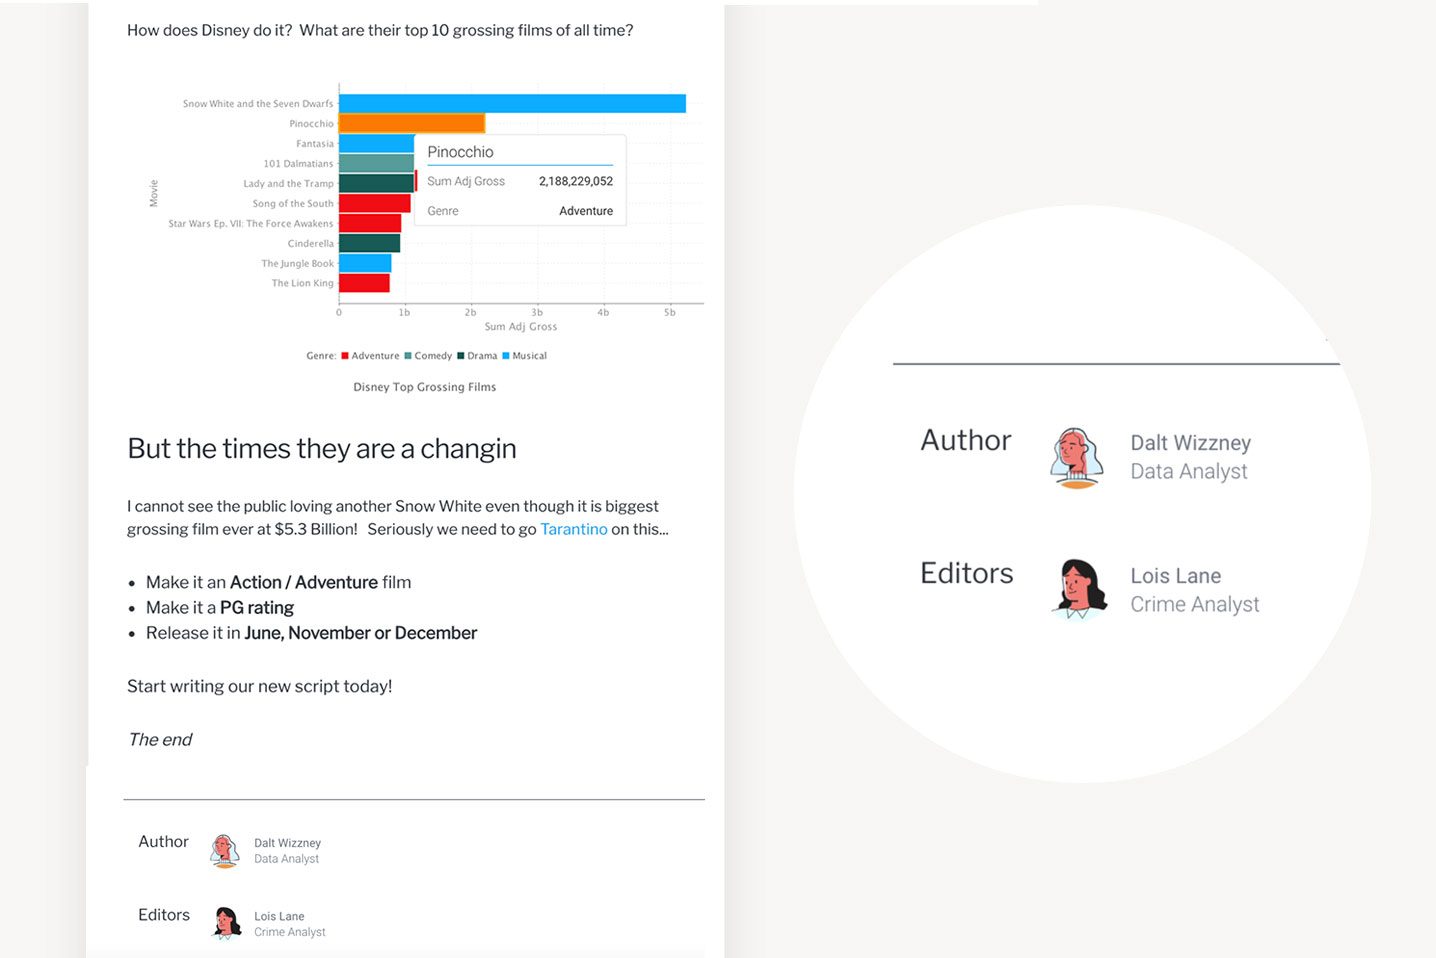Click the large Crime Analyst title in the magnified circle
The image size is (1436, 958).
1195,604
